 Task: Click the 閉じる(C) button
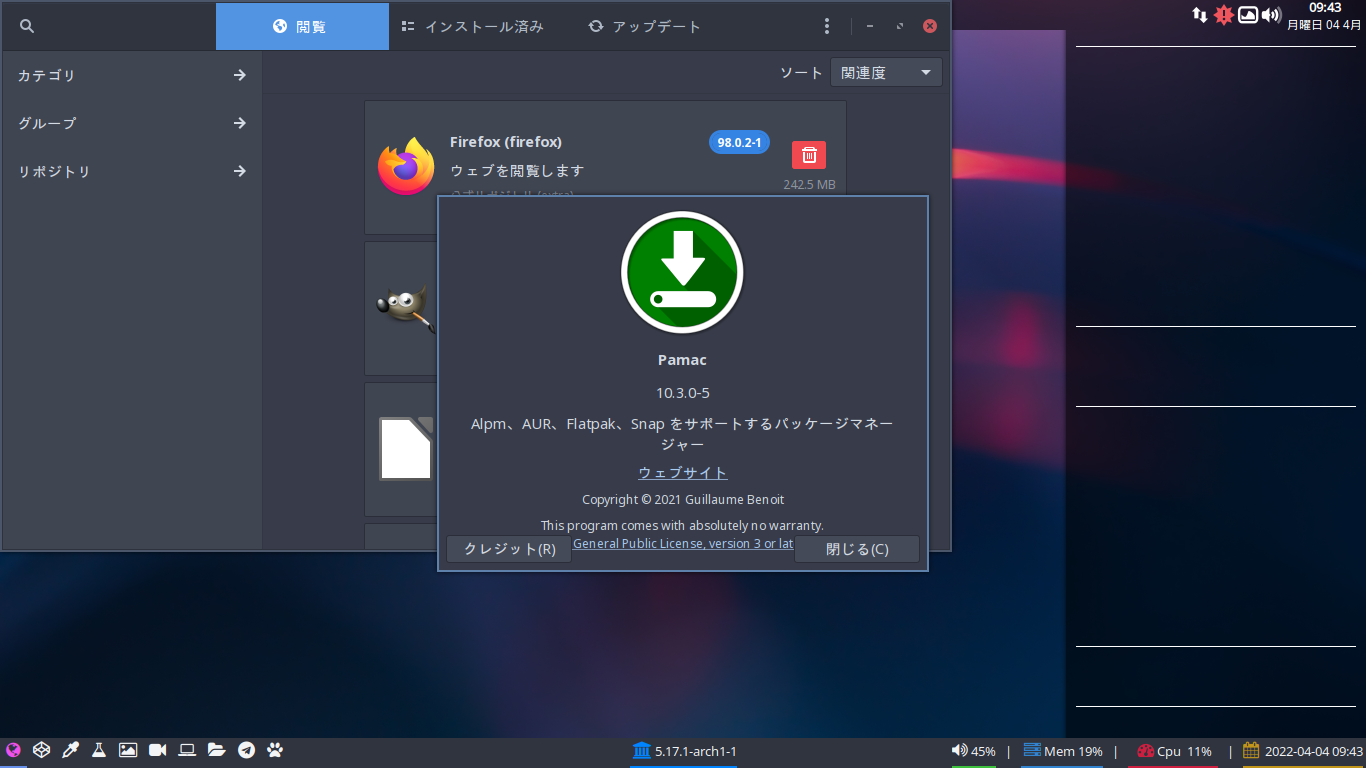[857, 549]
